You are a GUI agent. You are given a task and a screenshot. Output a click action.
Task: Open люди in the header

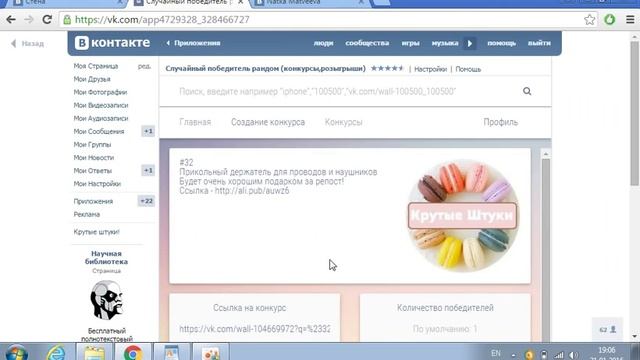tap(323, 43)
